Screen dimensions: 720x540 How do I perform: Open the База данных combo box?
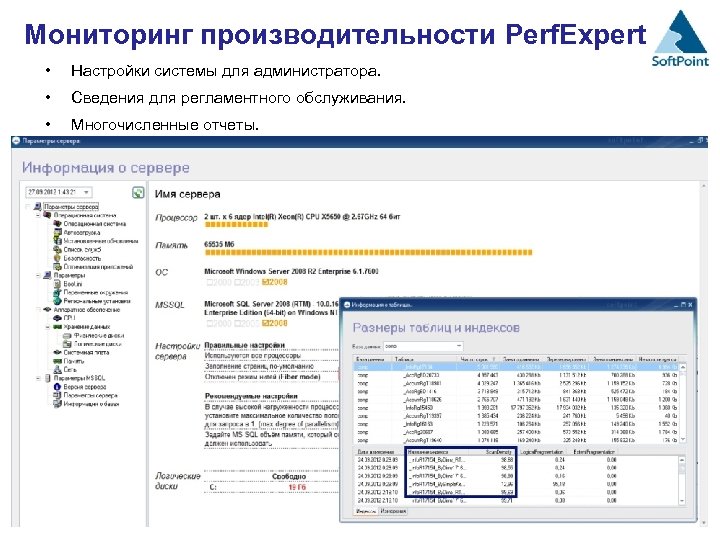[422, 346]
